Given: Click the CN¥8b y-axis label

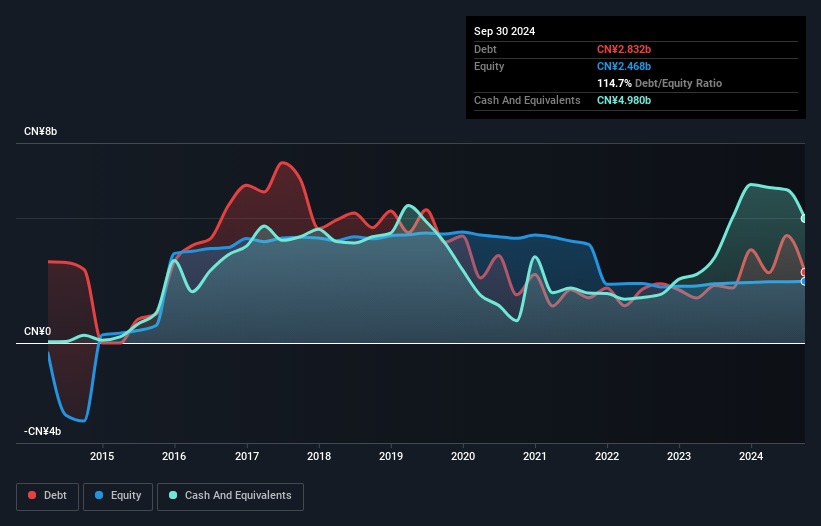Looking at the screenshot, I should (x=40, y=131).
